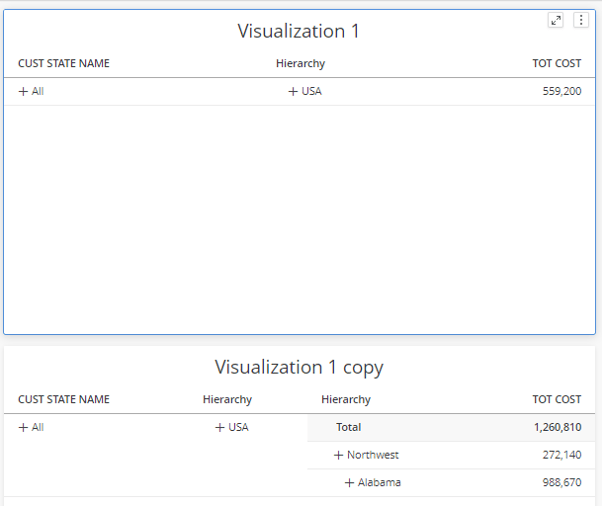602x506 pixels.
Task: Select CUST STATE NAME header in Visualization 1
Action: [x=64, y=63]
